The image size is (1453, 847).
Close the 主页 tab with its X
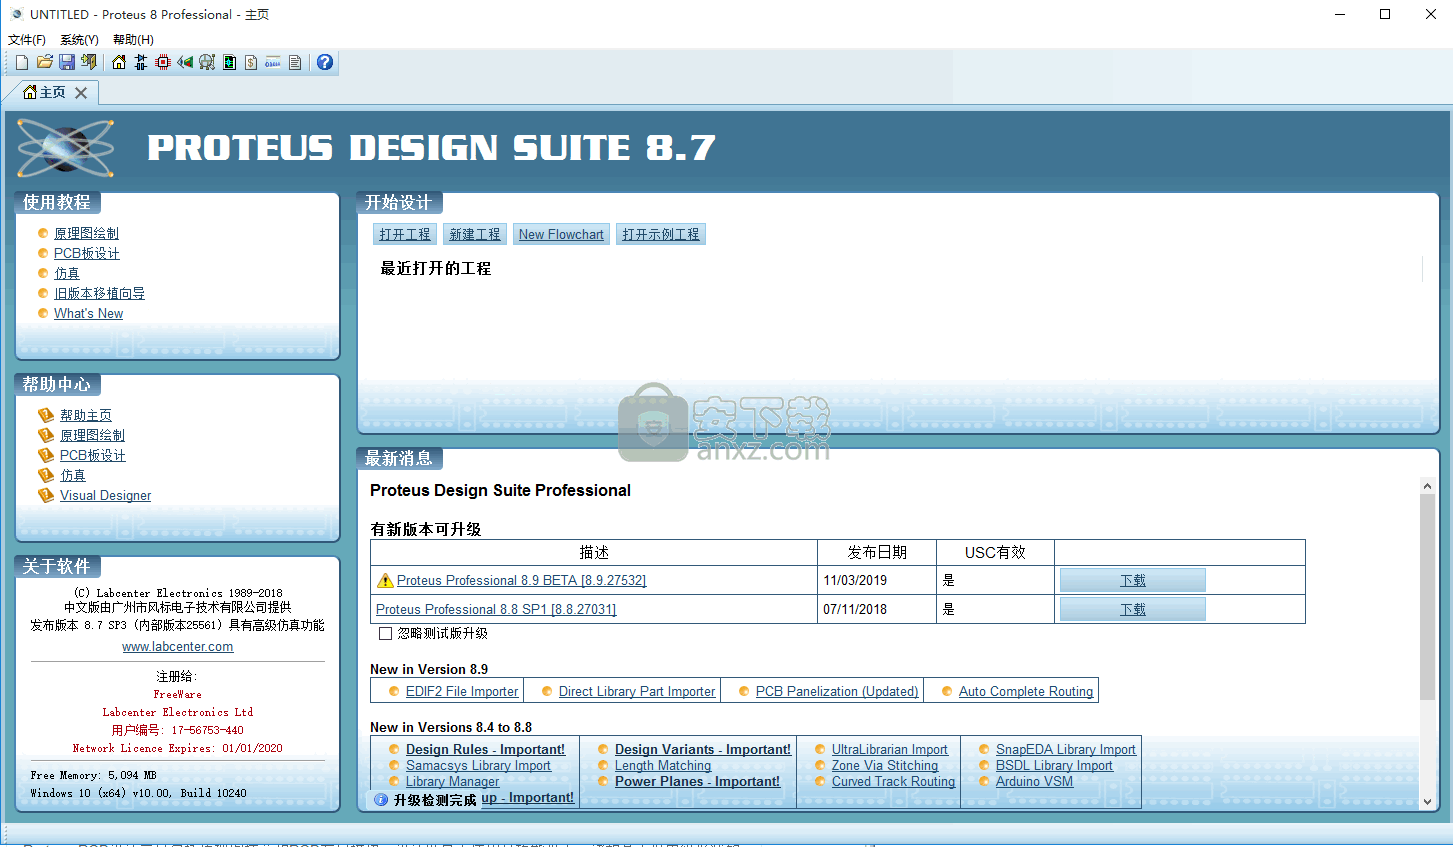tap(81, 92)
